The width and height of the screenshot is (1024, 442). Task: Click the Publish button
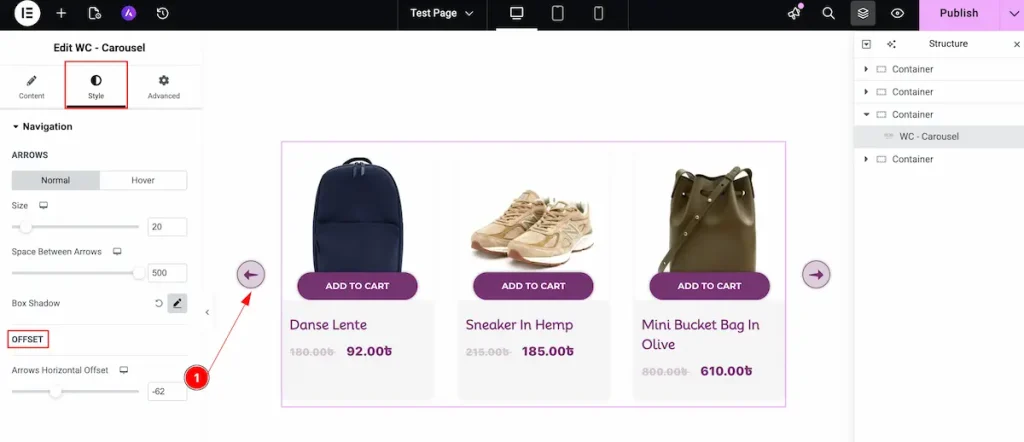tap(958, 14)
